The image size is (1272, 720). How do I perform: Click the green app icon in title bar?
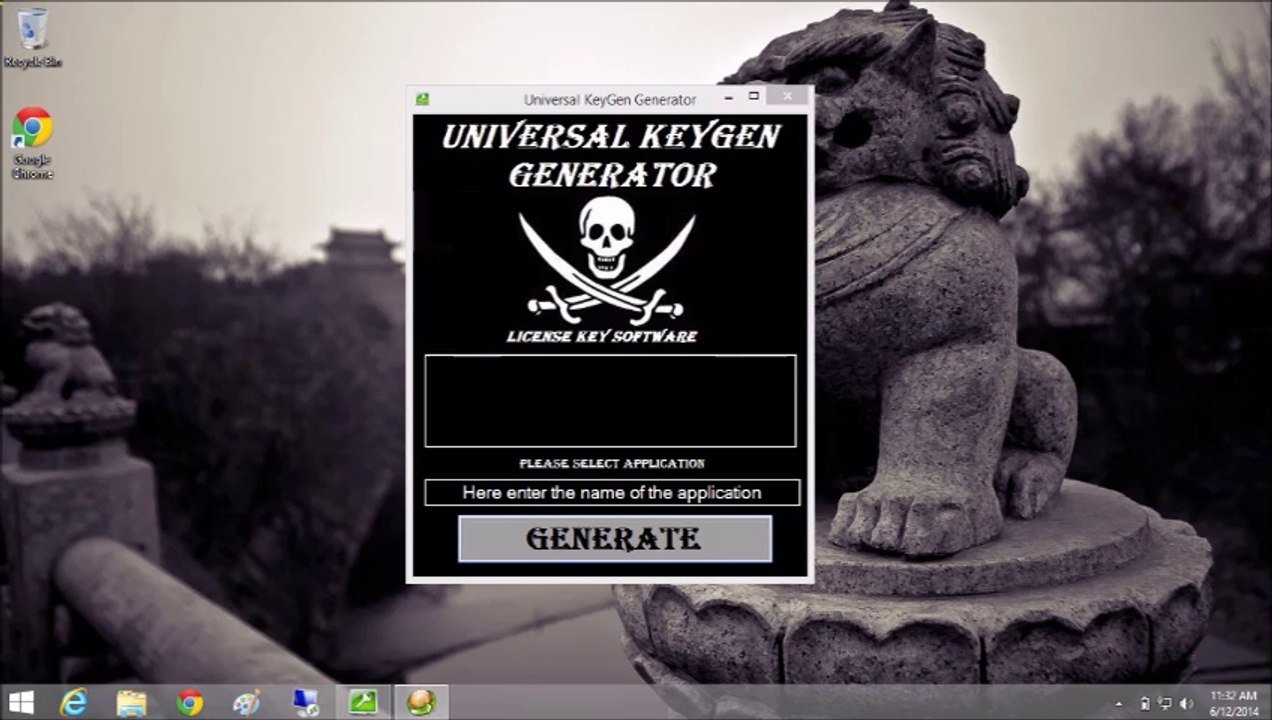(x=423, y=99)
